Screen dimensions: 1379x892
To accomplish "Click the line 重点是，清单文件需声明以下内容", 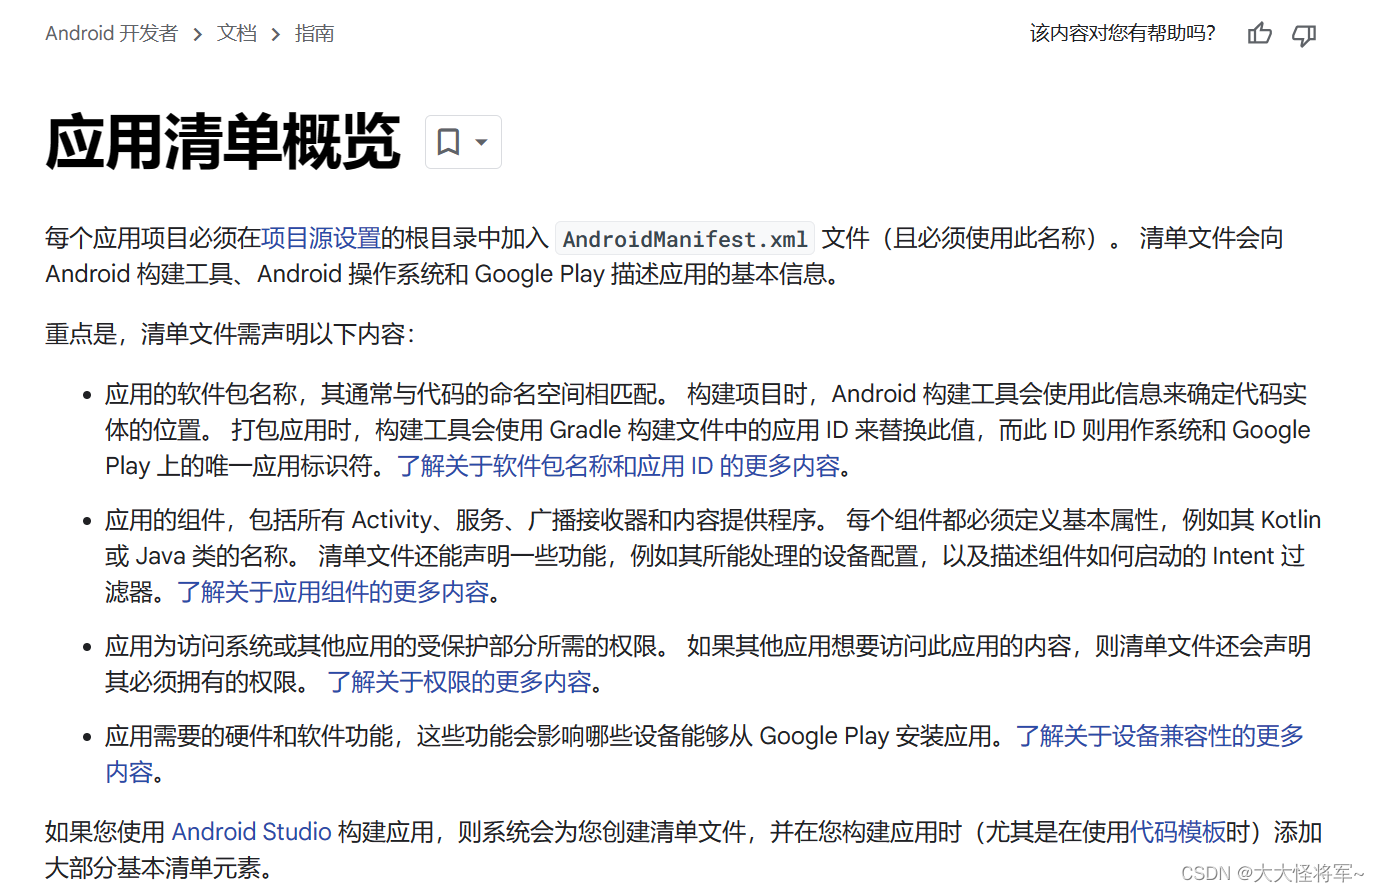I will tap(230, 334).
